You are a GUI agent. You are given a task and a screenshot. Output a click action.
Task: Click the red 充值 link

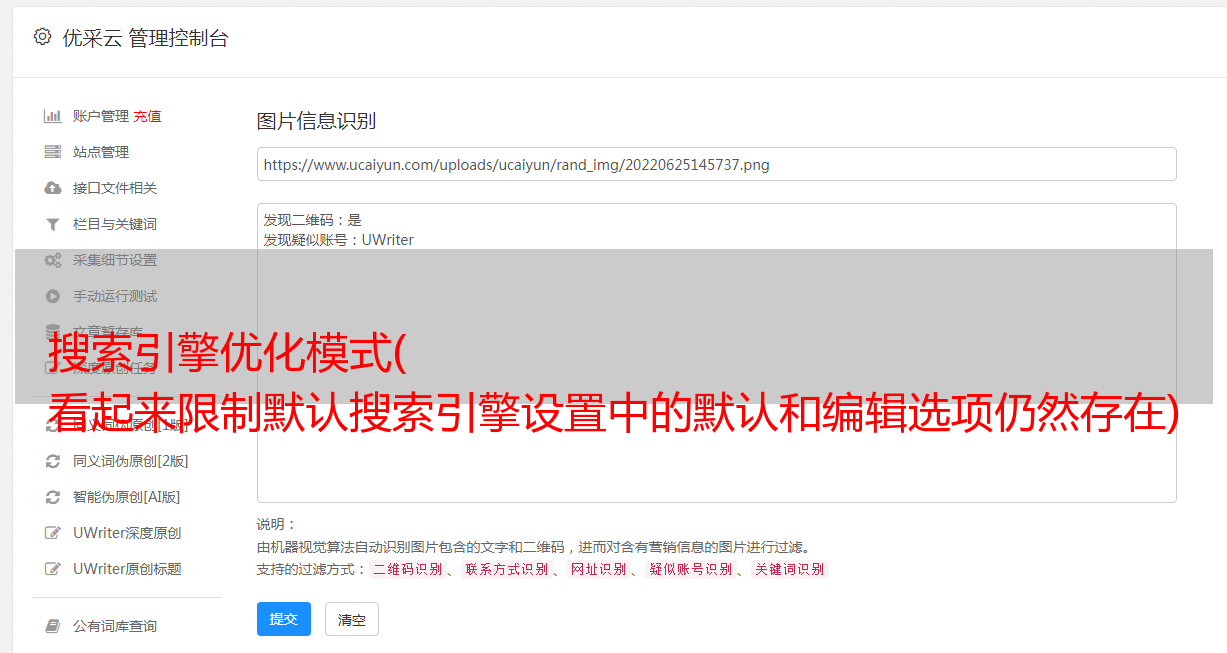point(147,116)
